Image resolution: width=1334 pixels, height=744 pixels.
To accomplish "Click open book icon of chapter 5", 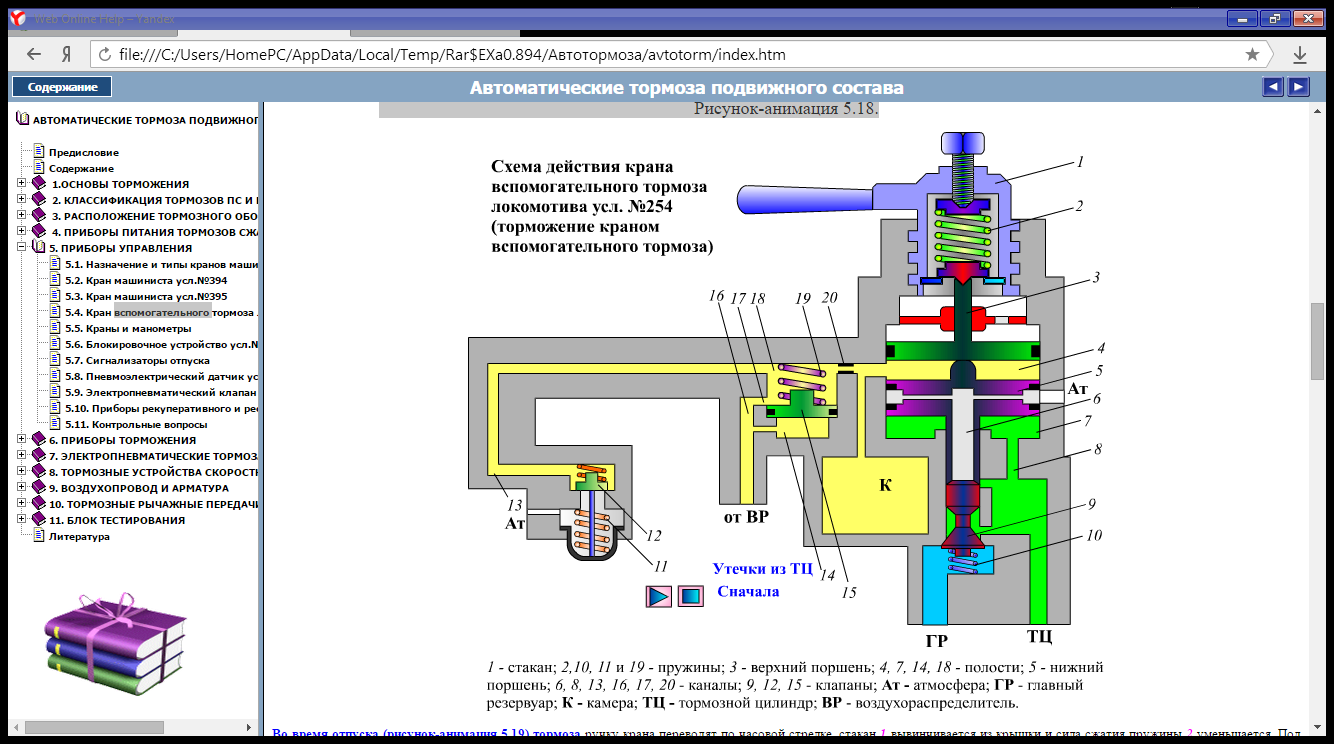I will click(x=39, y=248).
